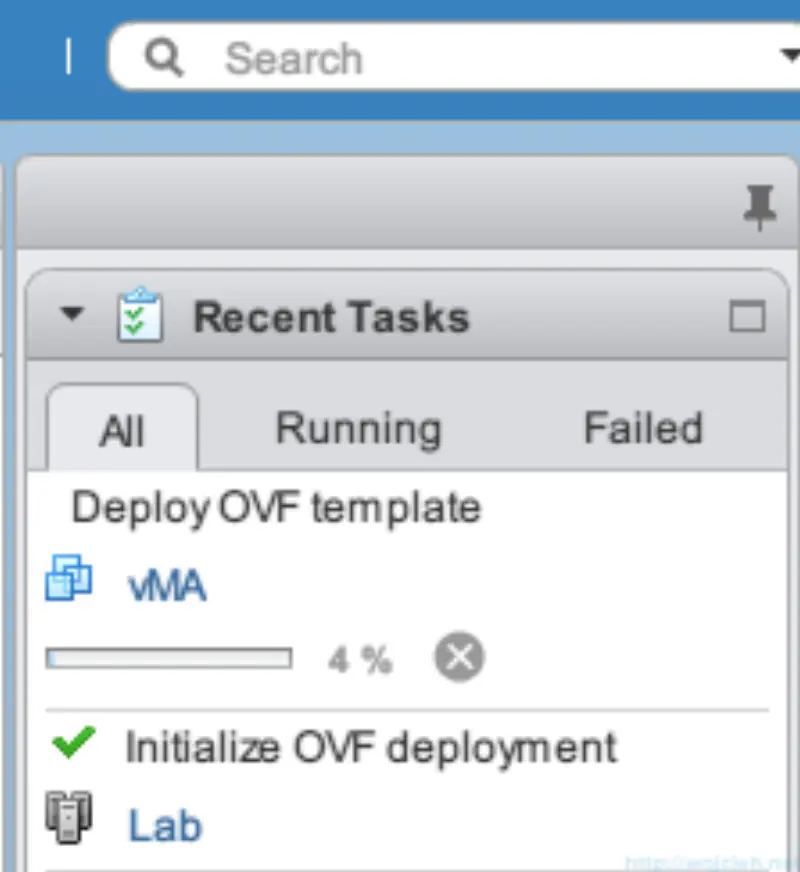
Task: Open the search options dropdown arrow
Action: pos(790,57)
